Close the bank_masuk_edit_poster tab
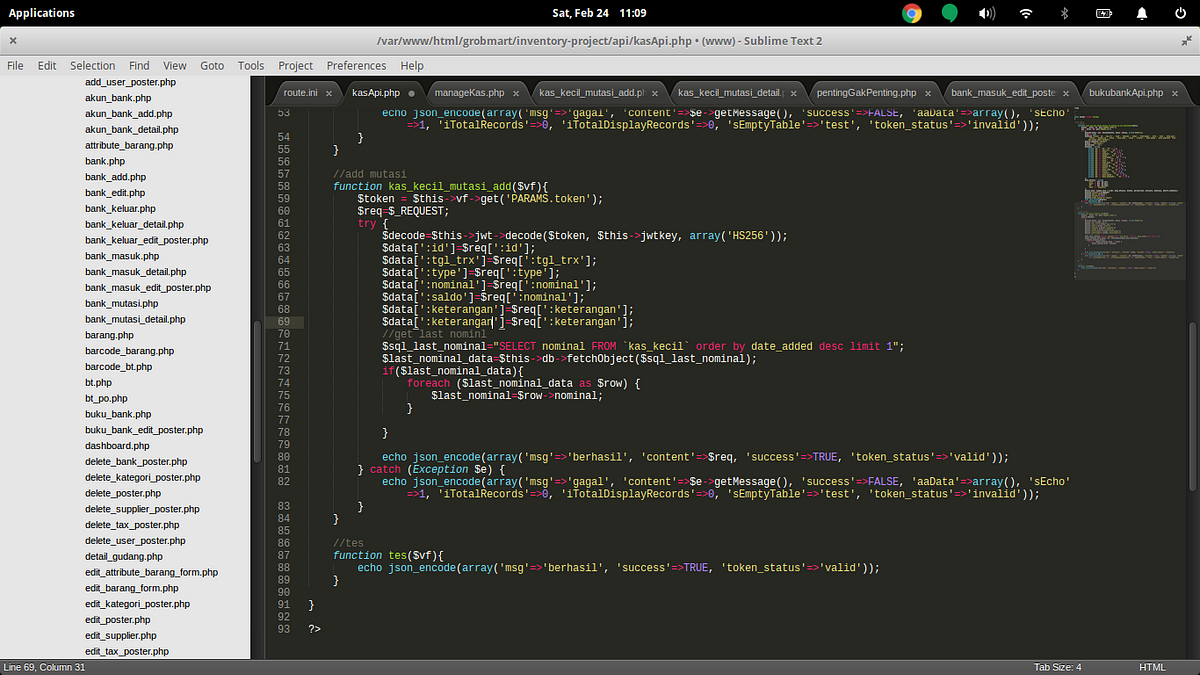 coord(1064,92)
